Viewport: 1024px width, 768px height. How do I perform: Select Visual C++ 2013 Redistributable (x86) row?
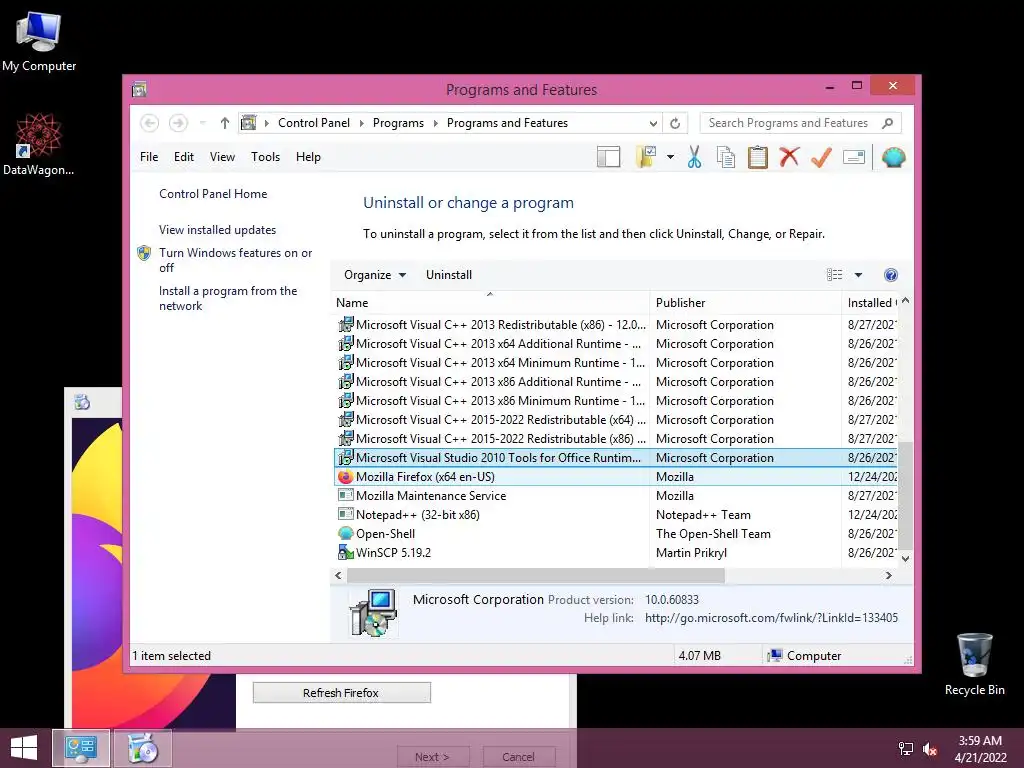[616, 325]
